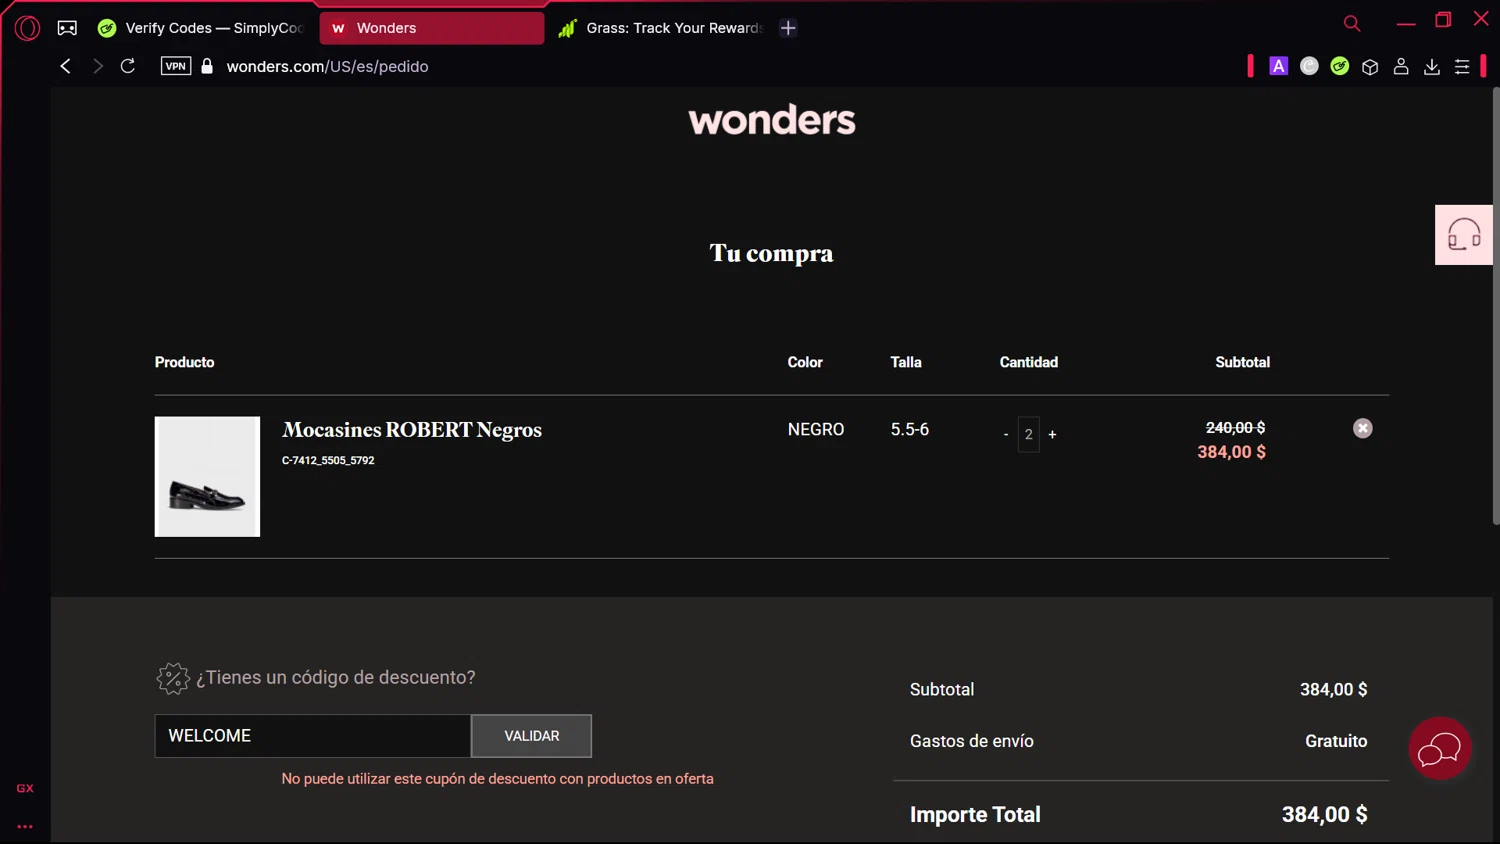Open the red chat bubble widget
The image size is (1500, 844).
1440,748
